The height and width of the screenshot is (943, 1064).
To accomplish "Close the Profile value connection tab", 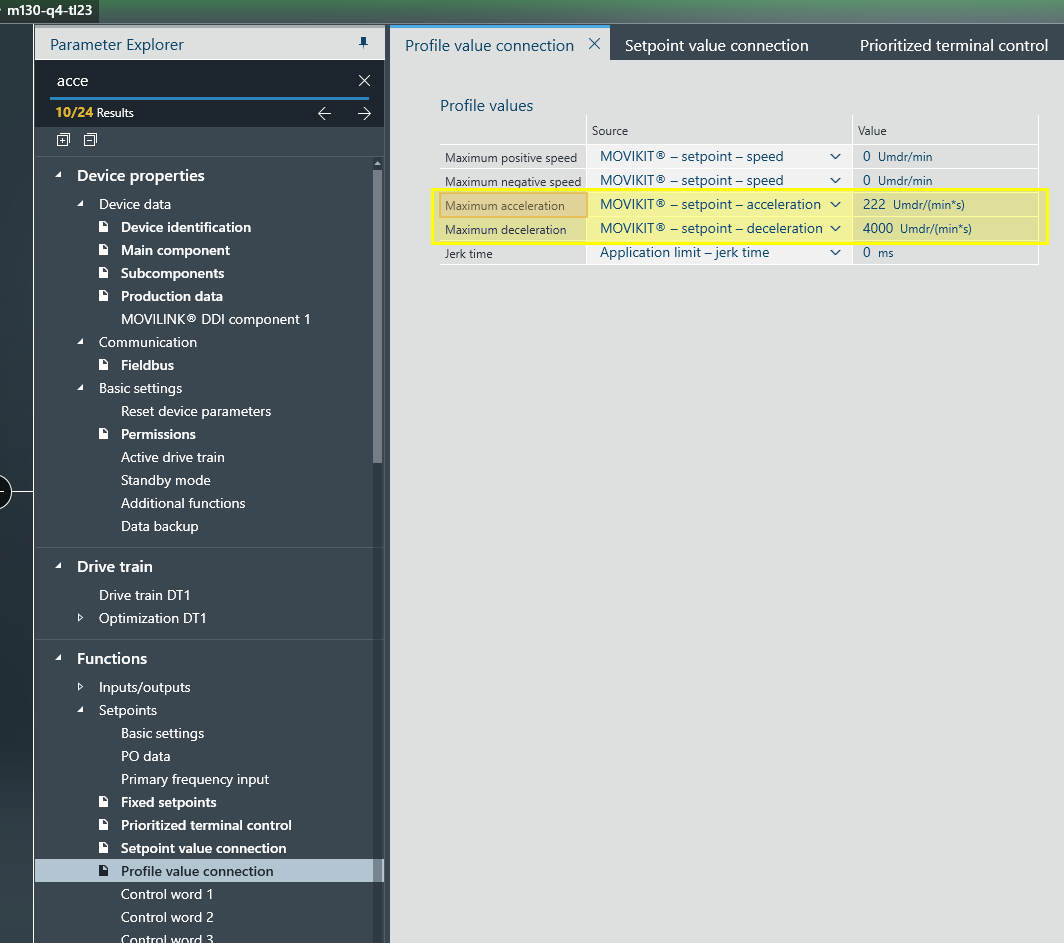I will click(x=594, y=44).
